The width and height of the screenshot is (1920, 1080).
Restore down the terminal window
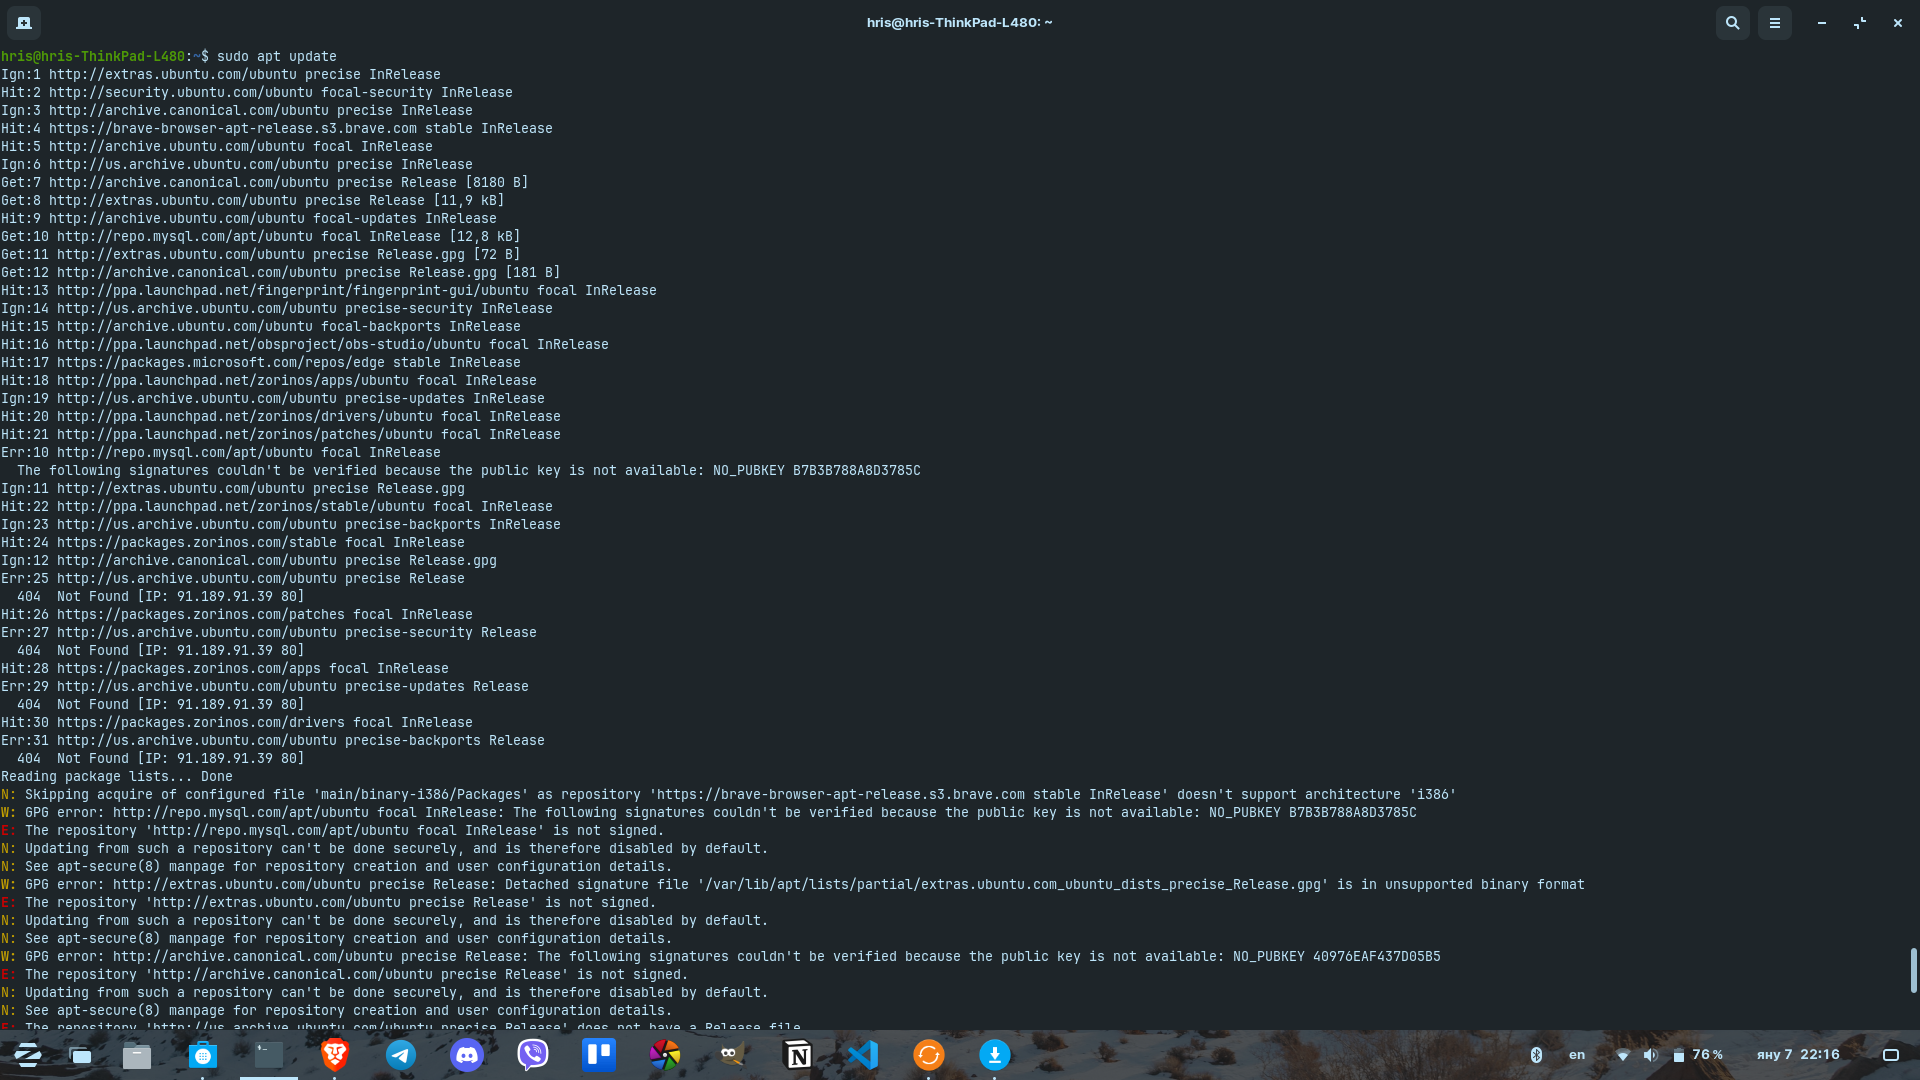click(1860, 22)
